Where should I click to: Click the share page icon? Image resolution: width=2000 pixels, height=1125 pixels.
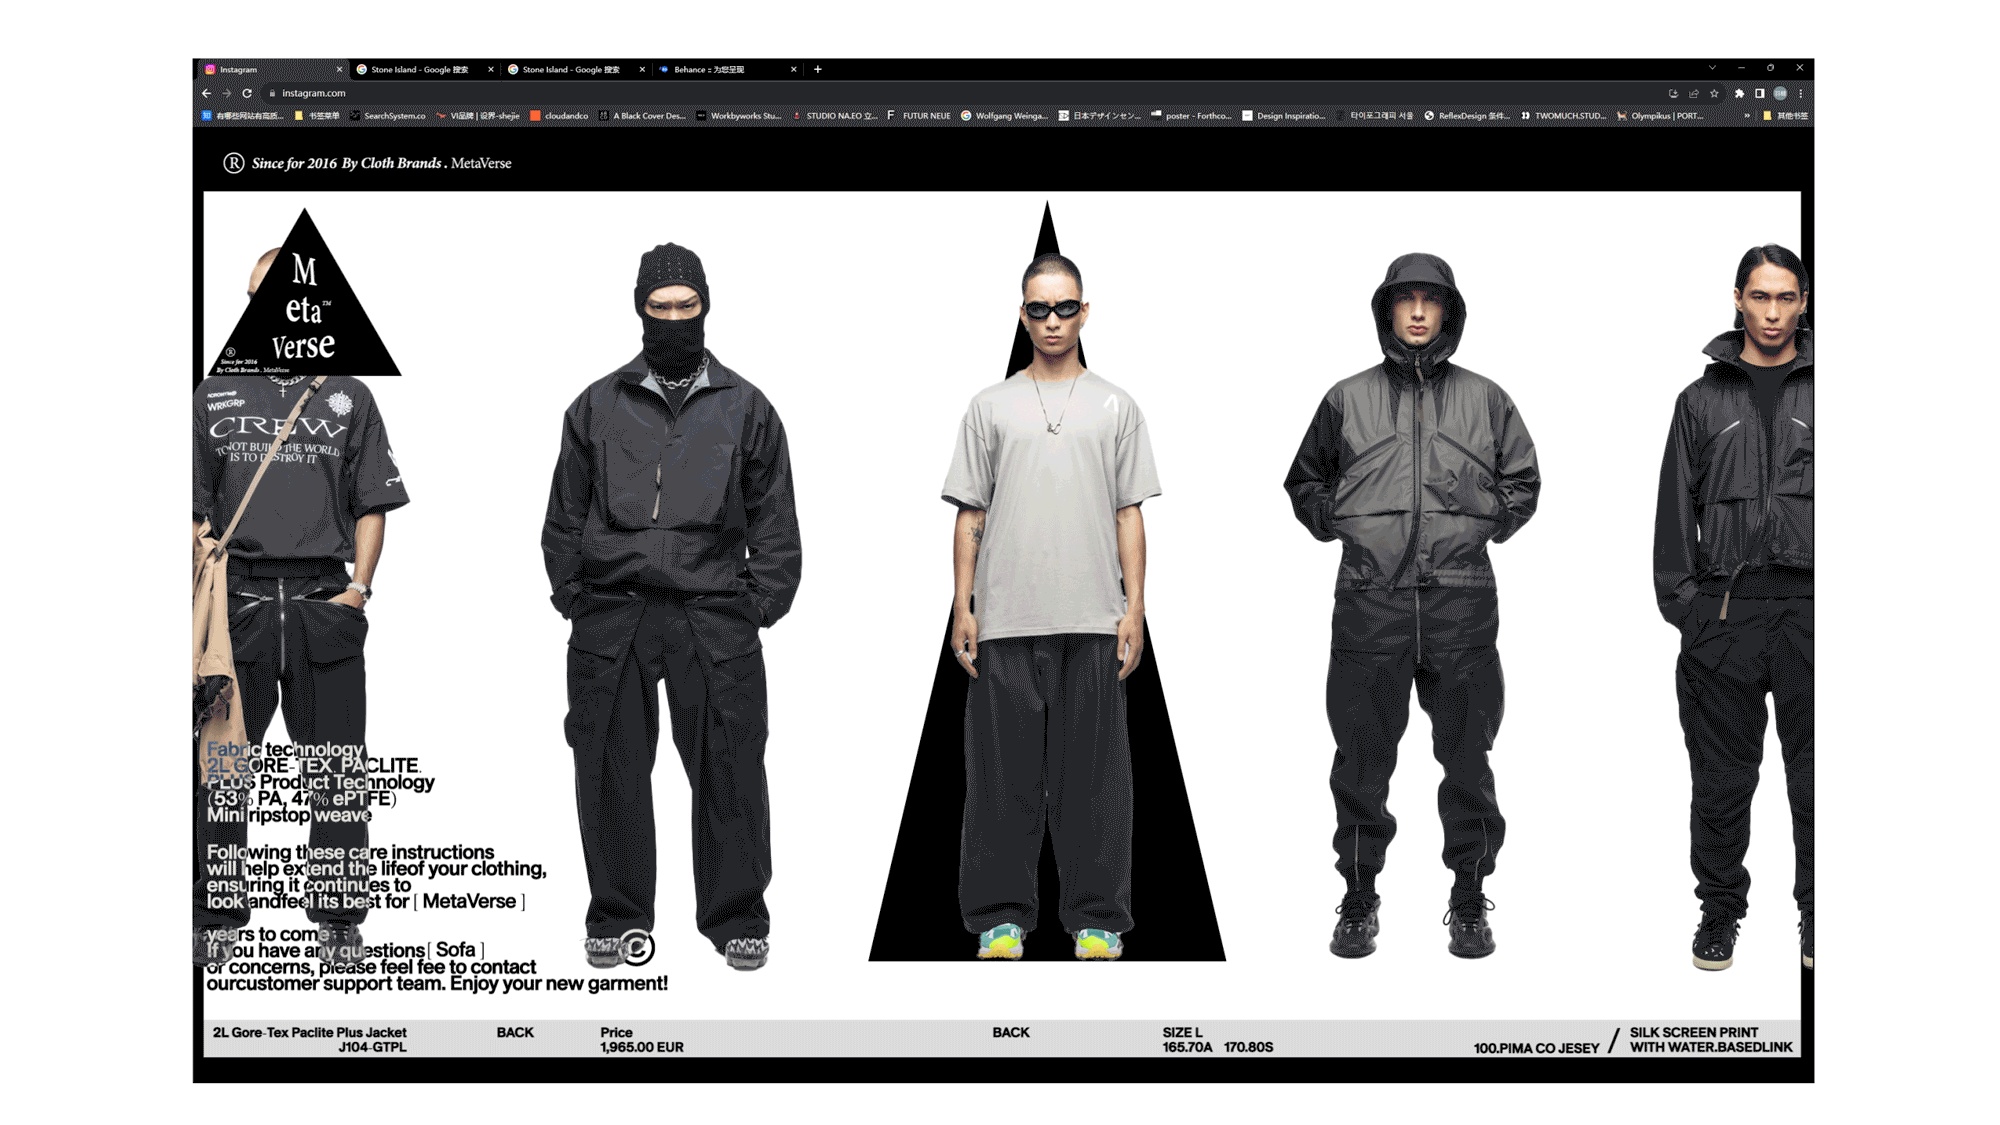point(1694,93)
